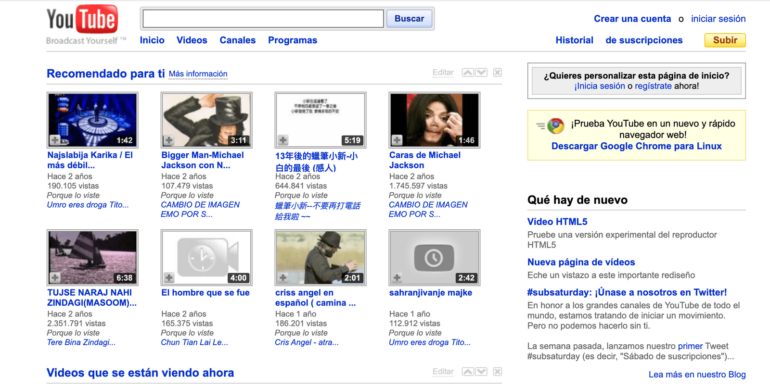Click plus icon on TUJSE NARAJ NAHI thumbnail

click(55, 278)
